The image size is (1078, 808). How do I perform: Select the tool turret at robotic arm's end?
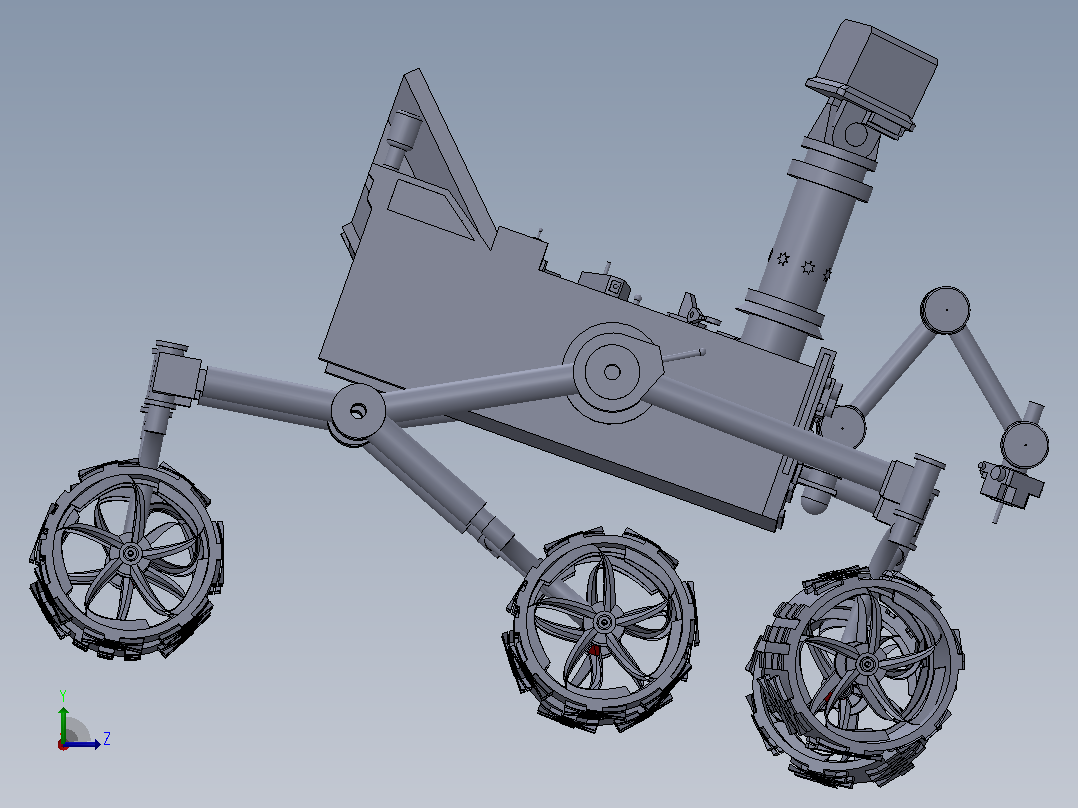click(1009, 483)
